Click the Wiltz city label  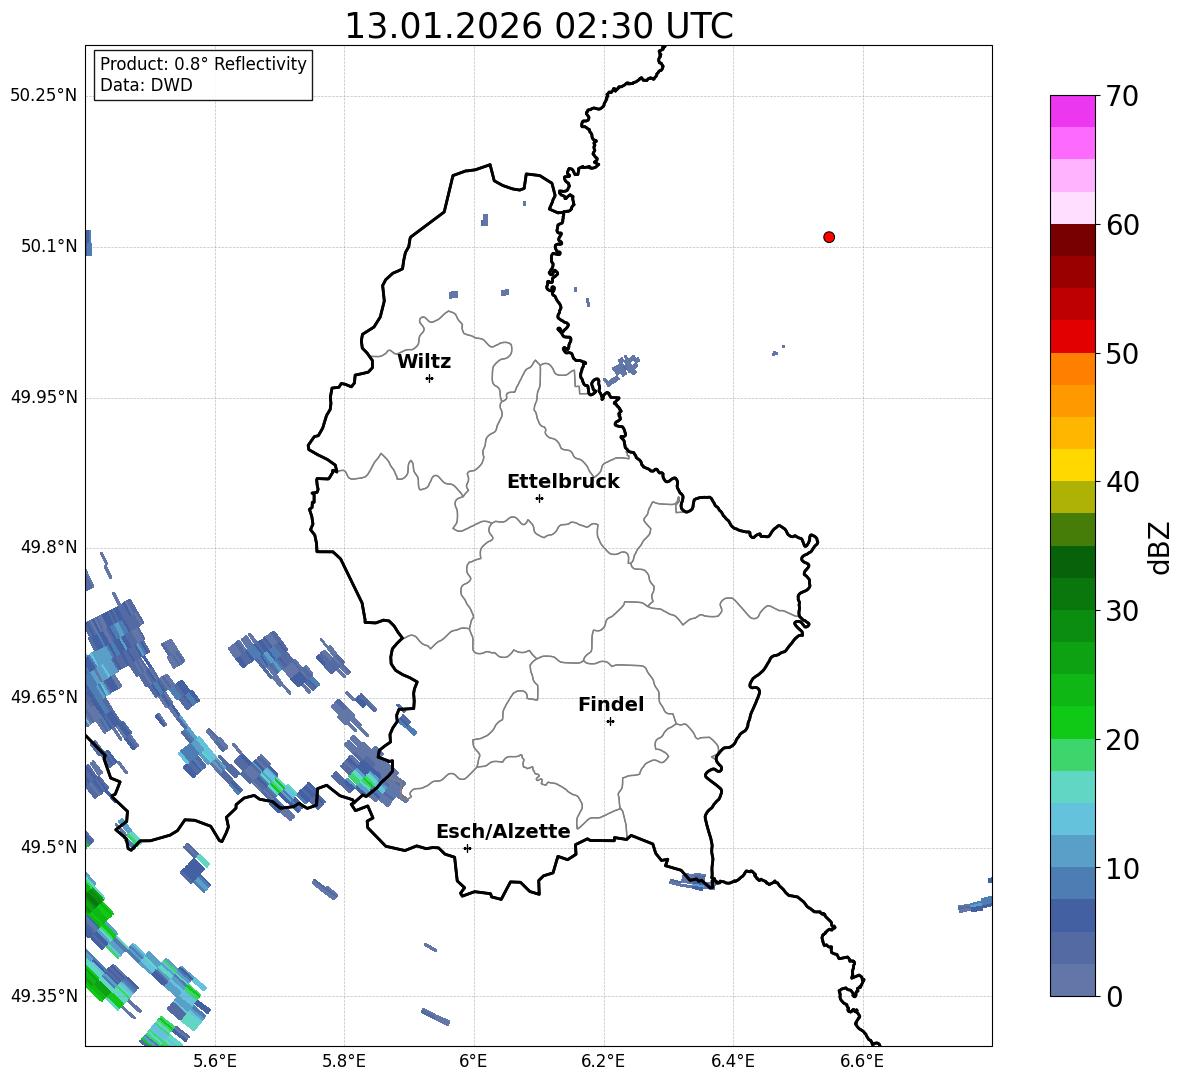424,362
